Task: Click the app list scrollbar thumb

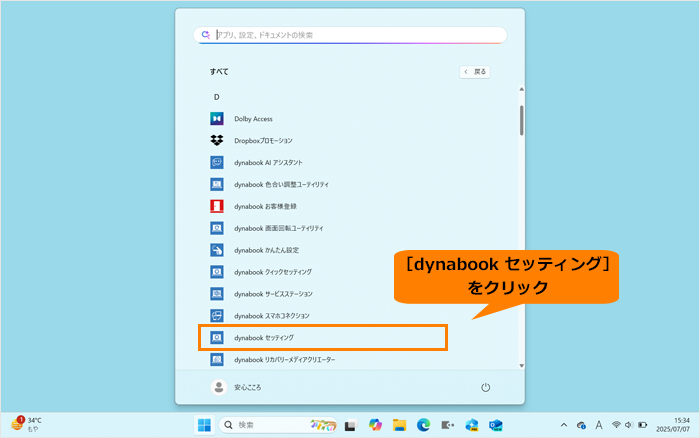Action: click(x=521, y=120)
